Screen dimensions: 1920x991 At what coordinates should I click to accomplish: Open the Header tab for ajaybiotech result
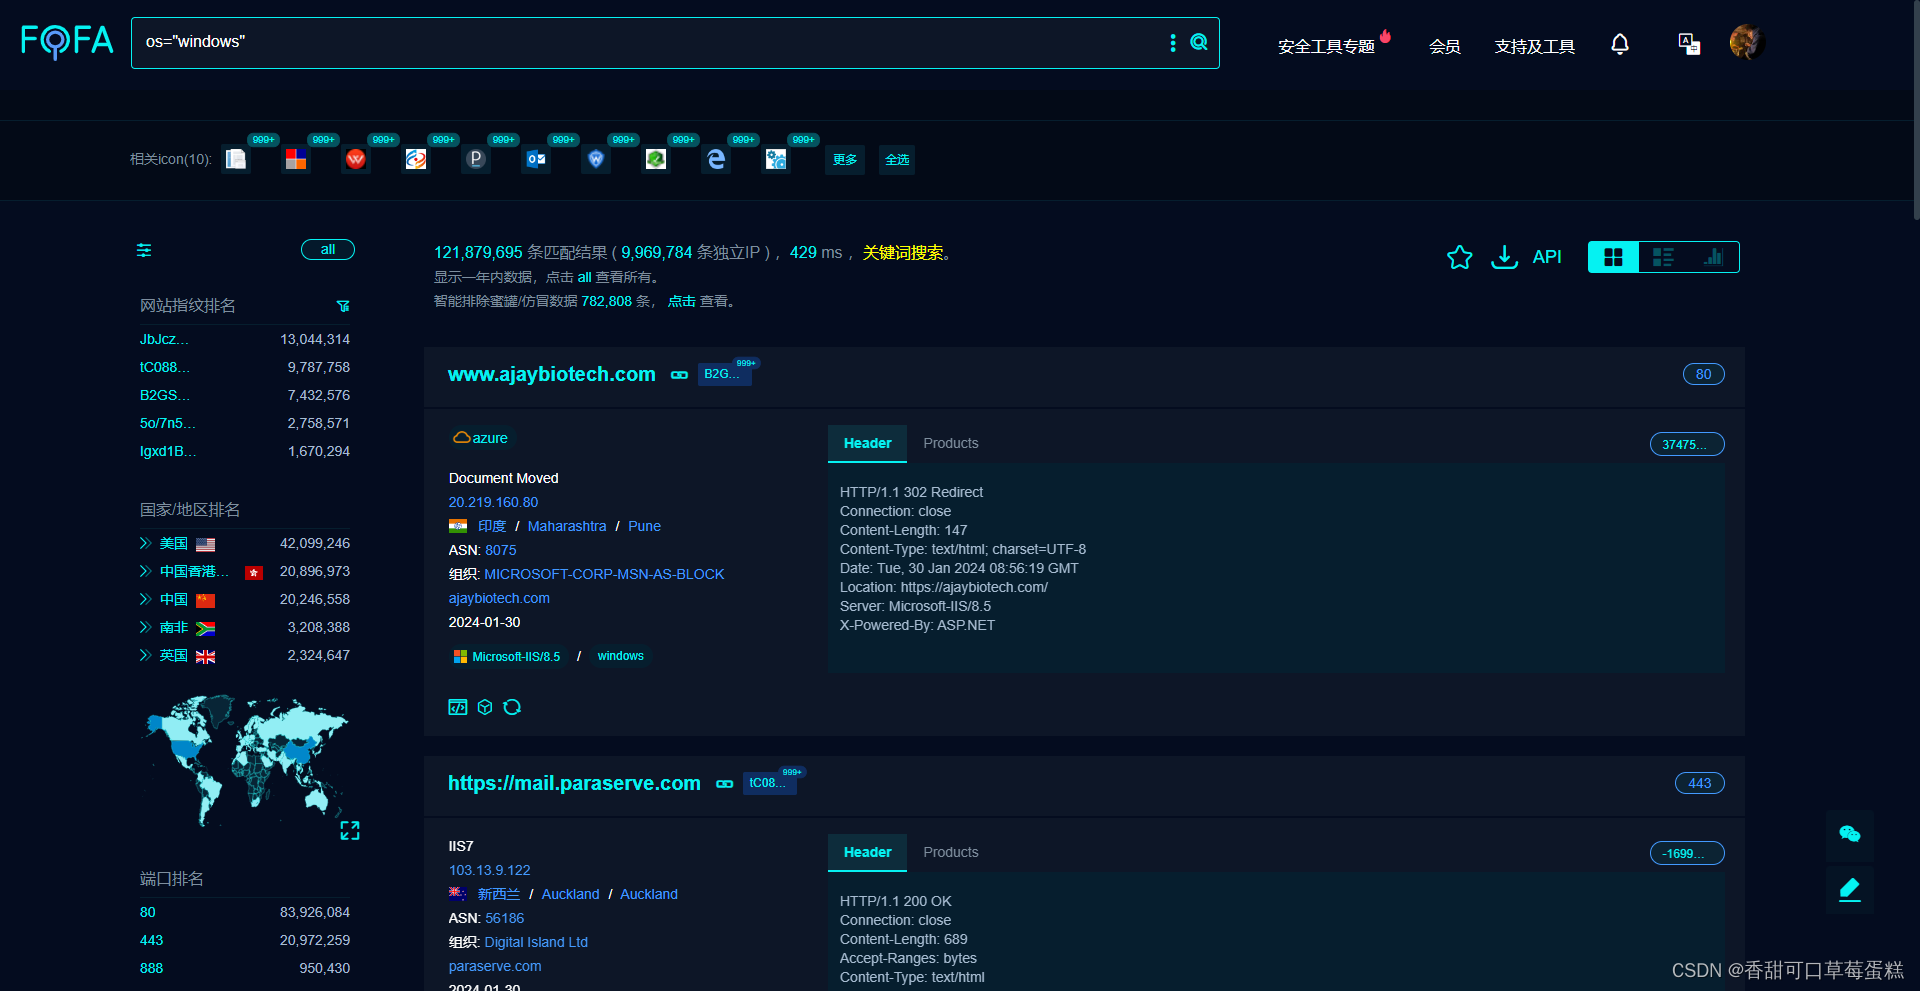point(867,443)
